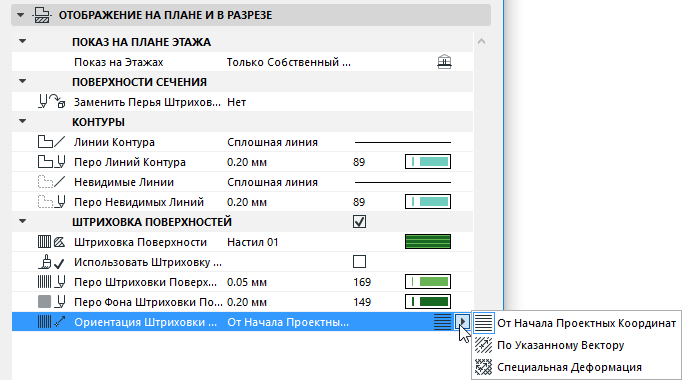
Task: Click pen number 149
Action: (x=362, y=302)
